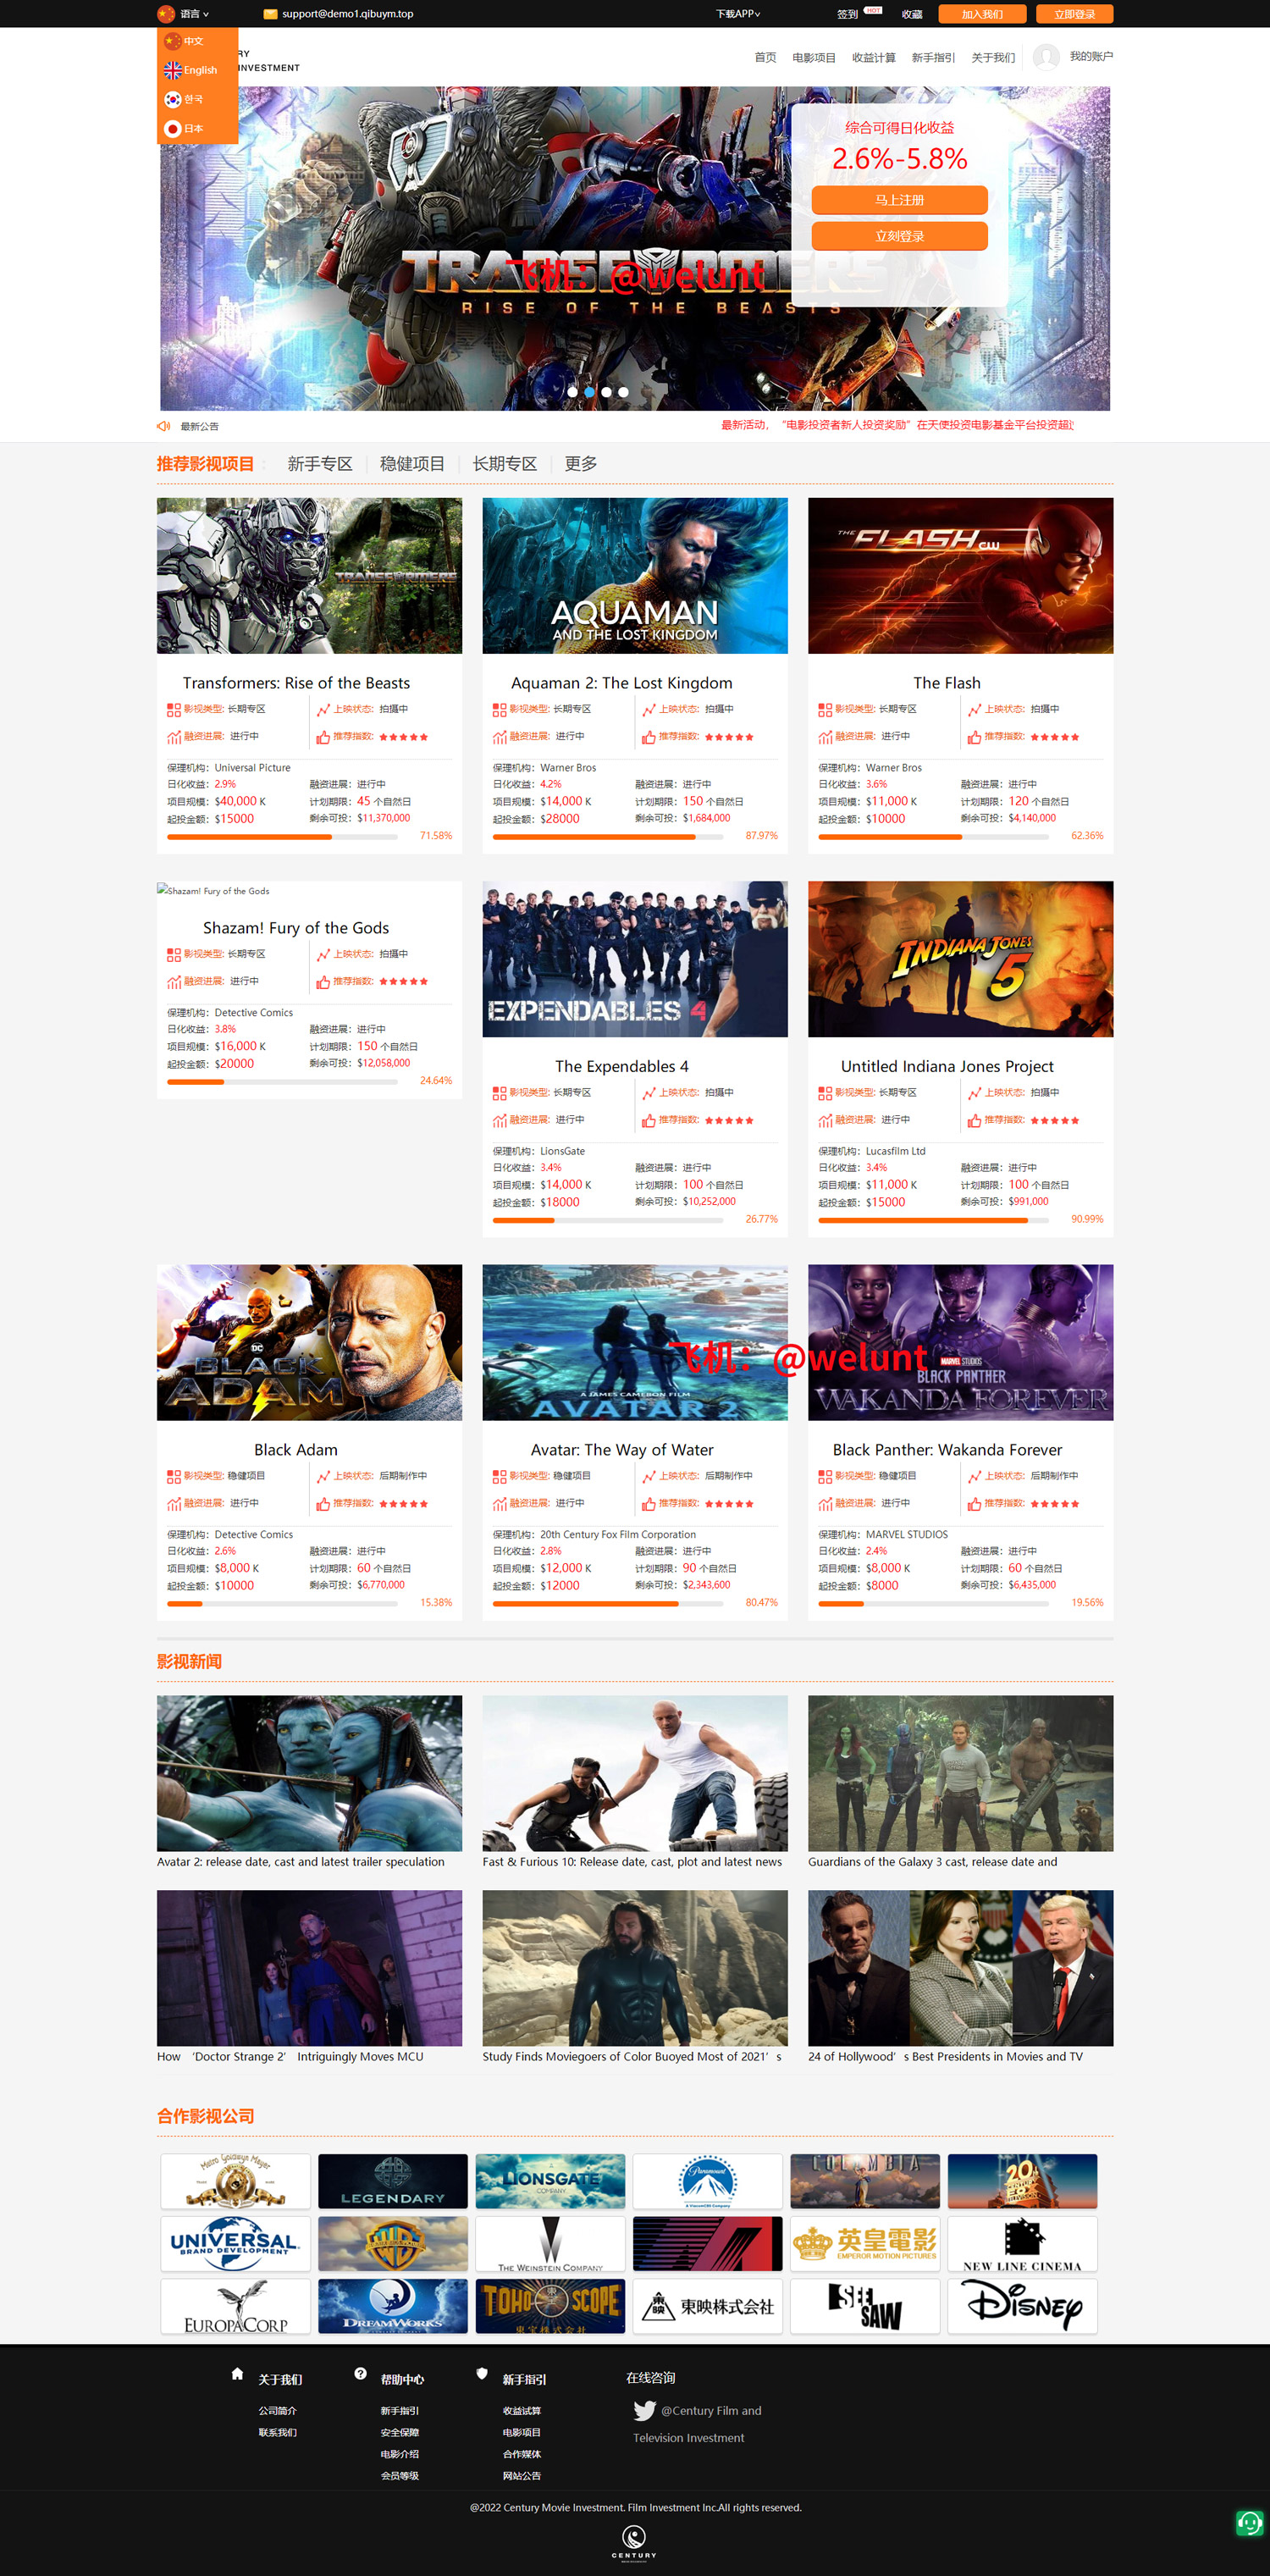Open the Shazam! Fury of the Gods title

pyautogui.click(x=296, y=928)
